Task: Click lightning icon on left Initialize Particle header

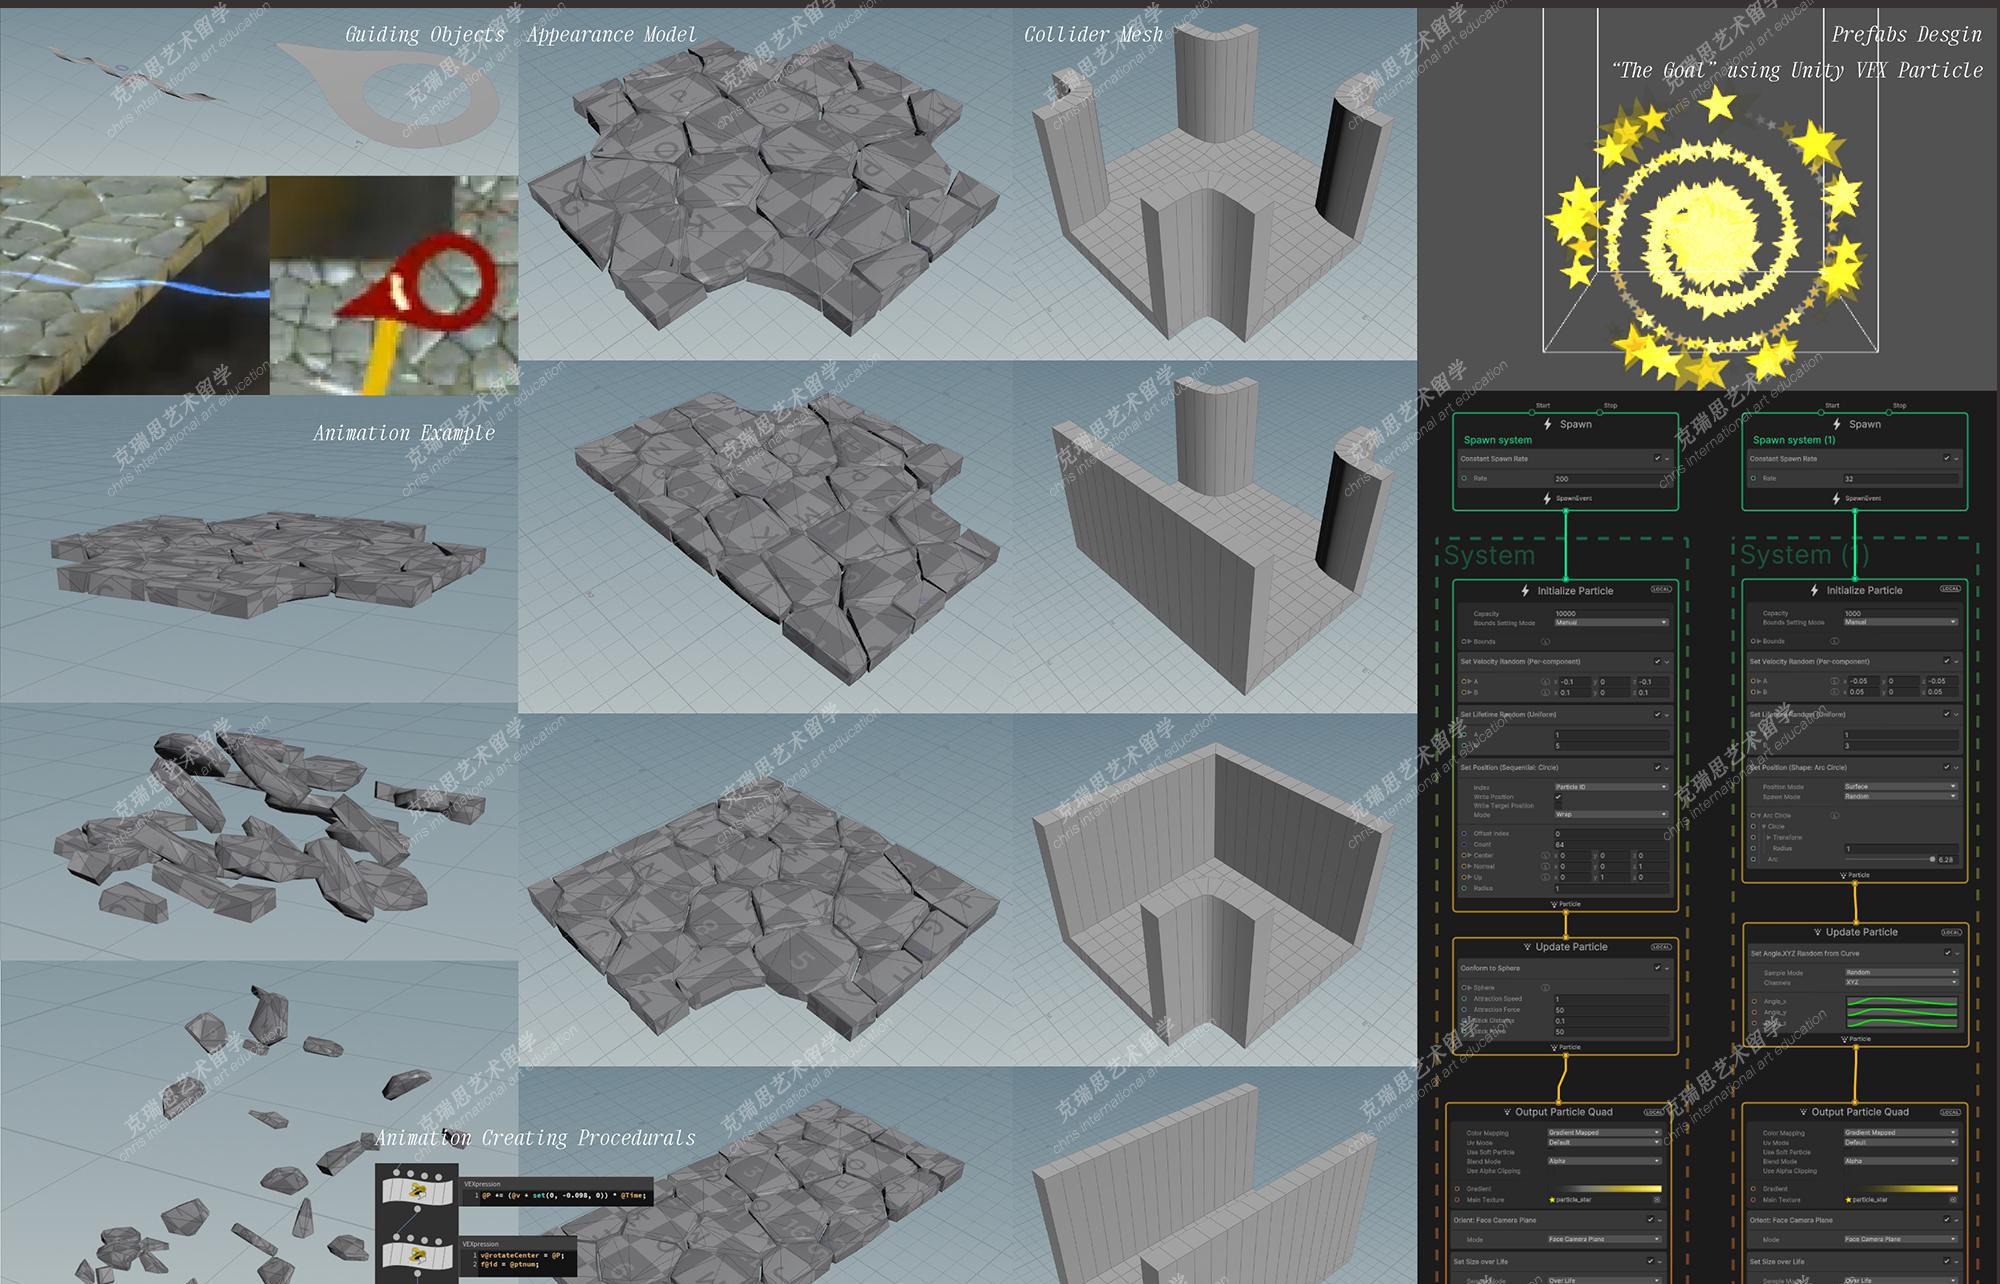Action: click(x=1525, y=590)
